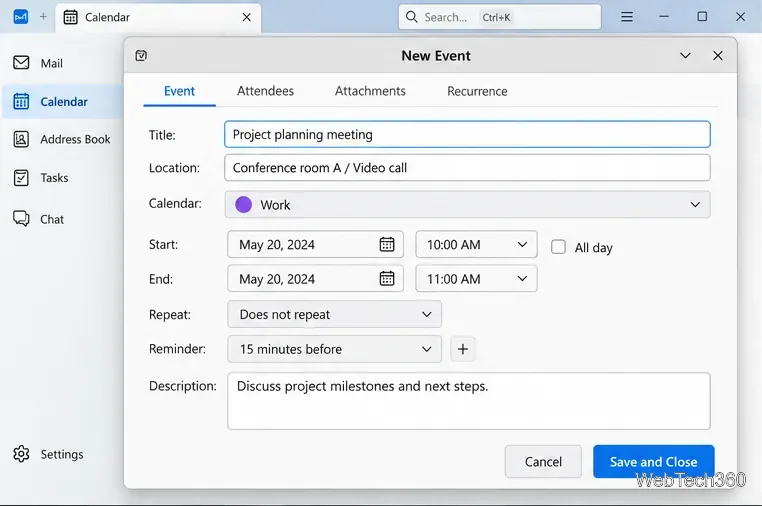The height and width of the screenshot is (506, 762).
Task: Open Settings gear in sidebar
Action: 21,454
